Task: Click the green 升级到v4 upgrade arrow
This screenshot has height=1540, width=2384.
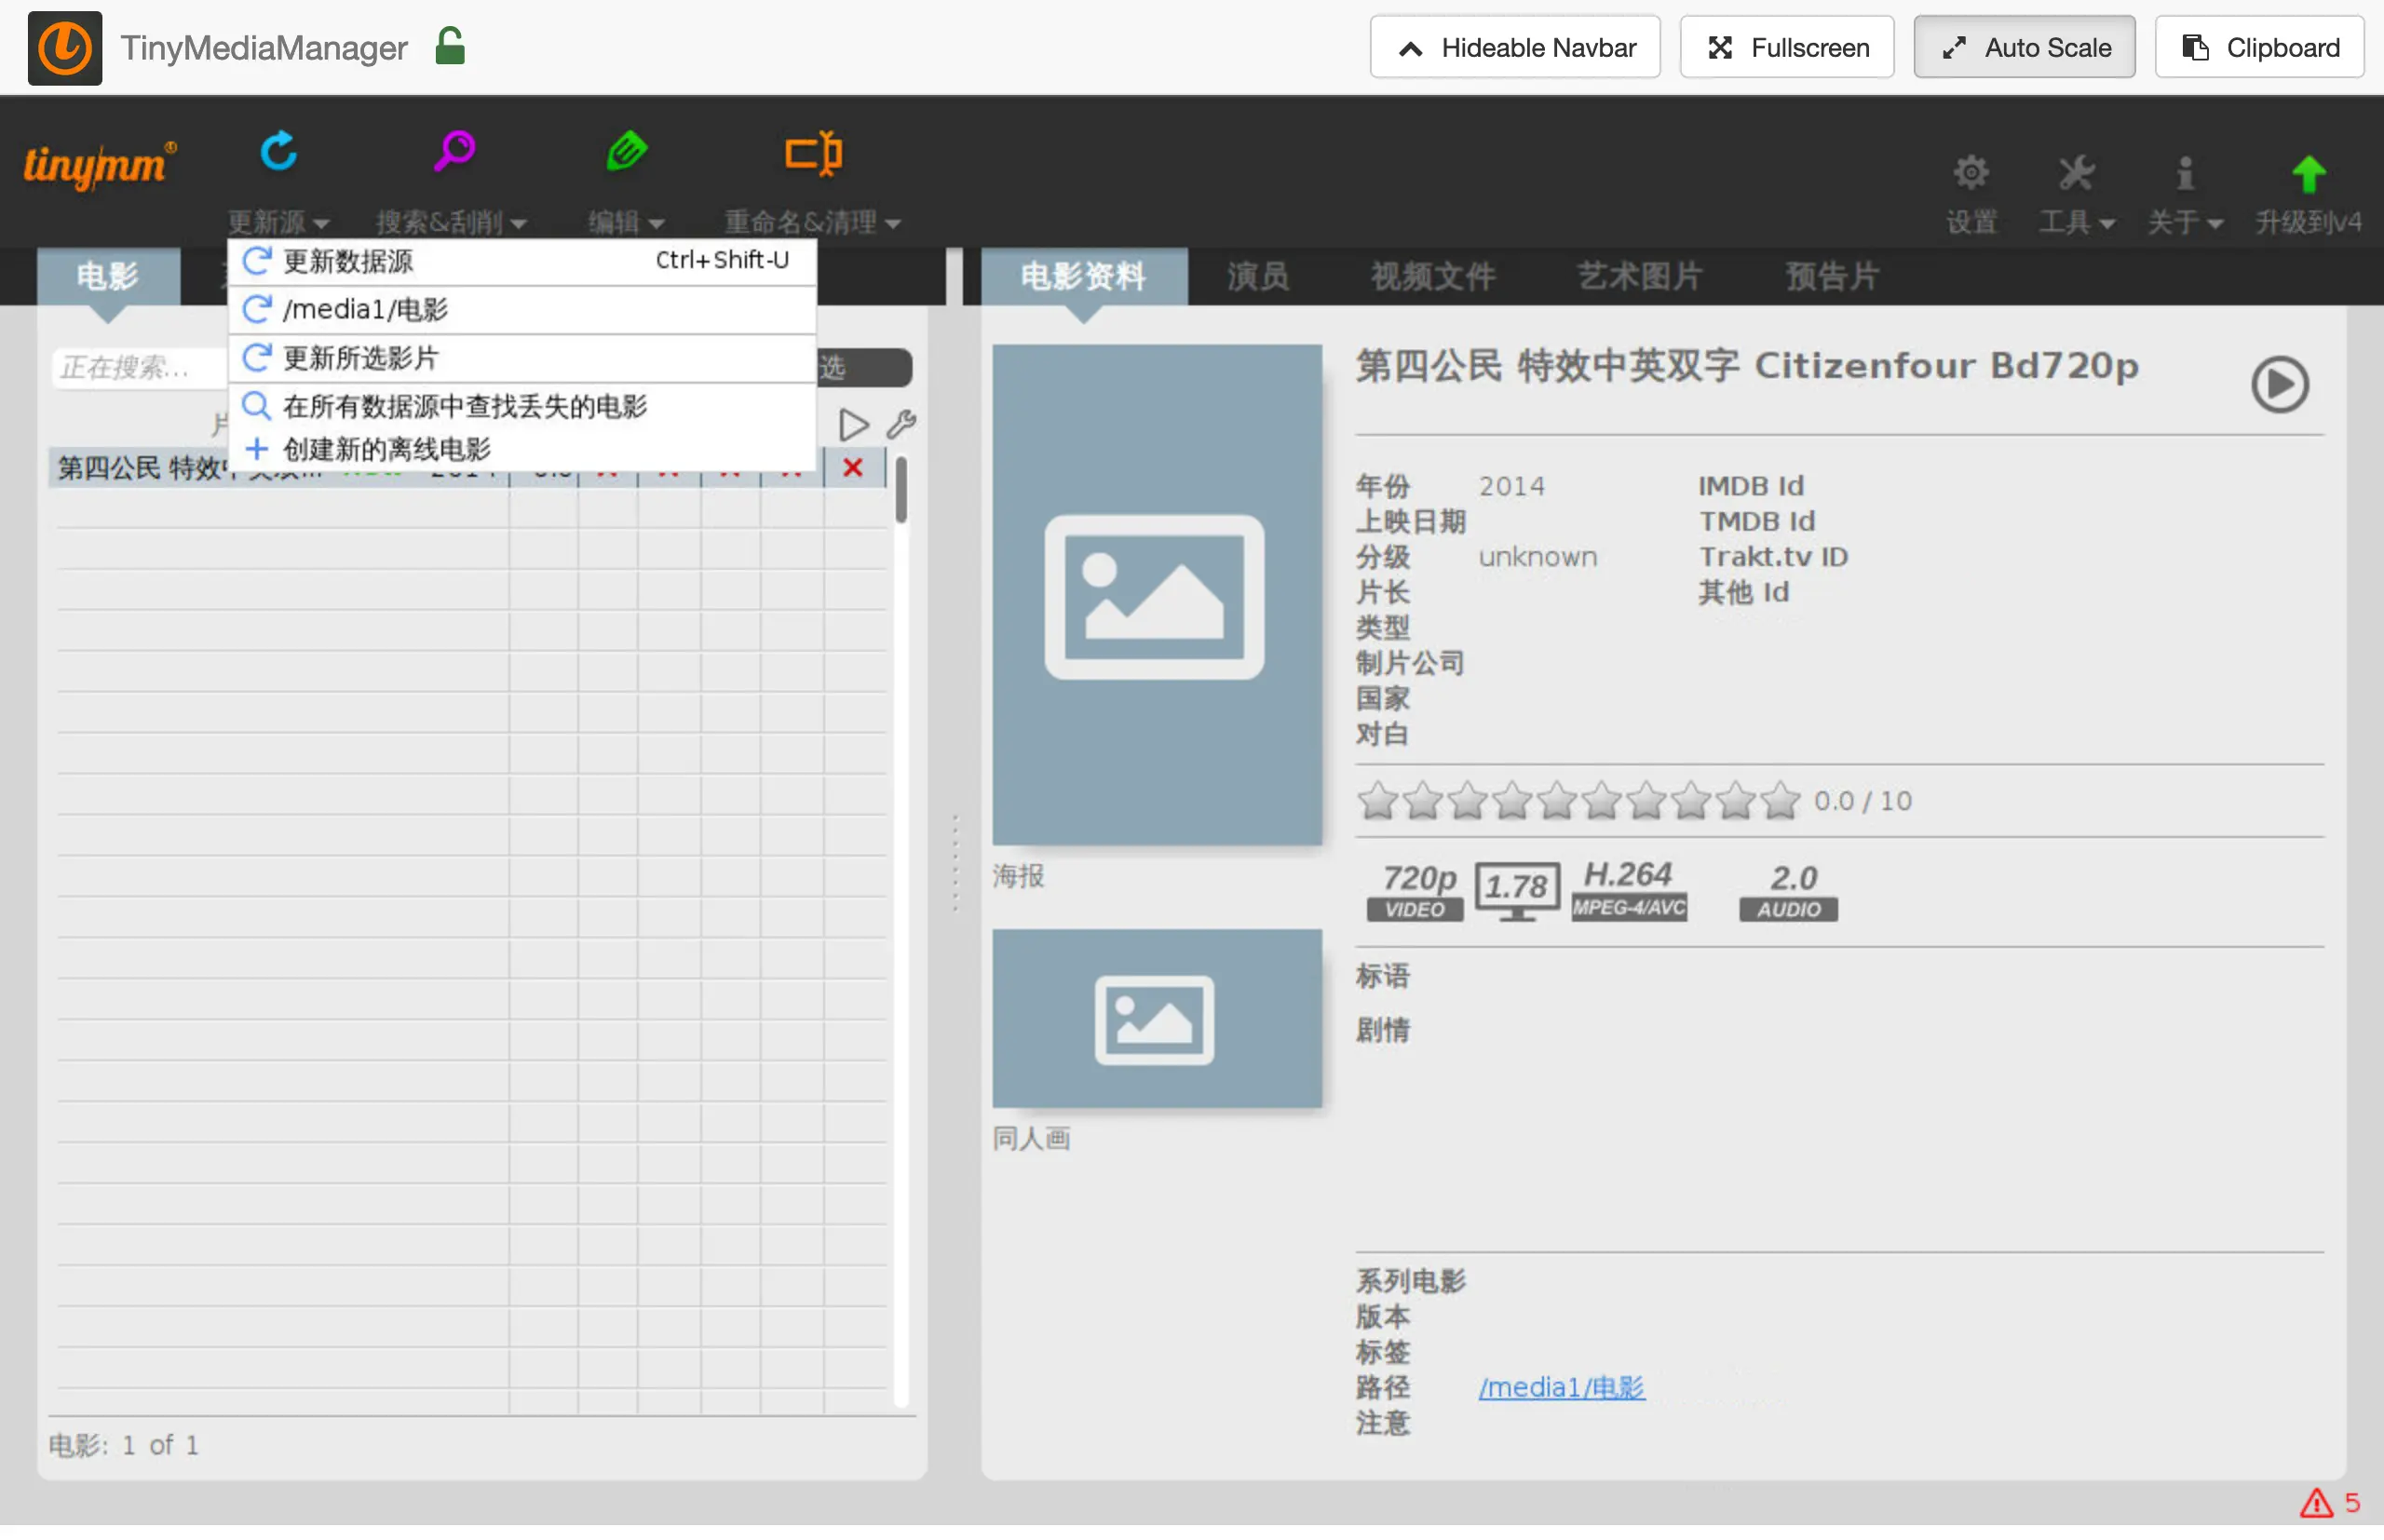Action: (2308, 174)
